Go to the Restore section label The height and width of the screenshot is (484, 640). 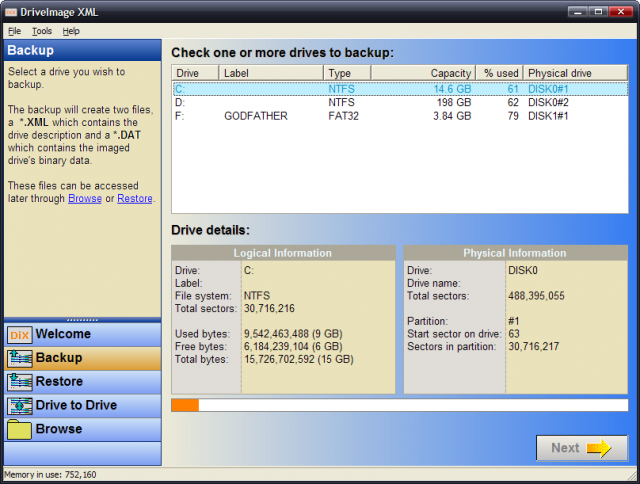pos(59,381)
